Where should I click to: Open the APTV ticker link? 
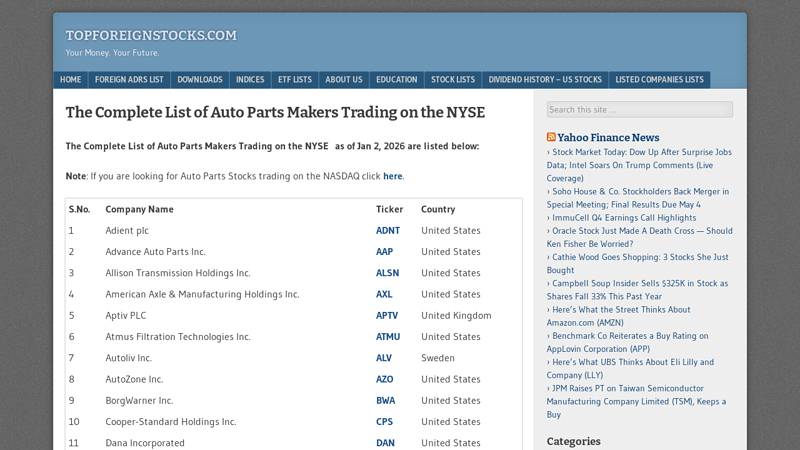pos(387,316)
